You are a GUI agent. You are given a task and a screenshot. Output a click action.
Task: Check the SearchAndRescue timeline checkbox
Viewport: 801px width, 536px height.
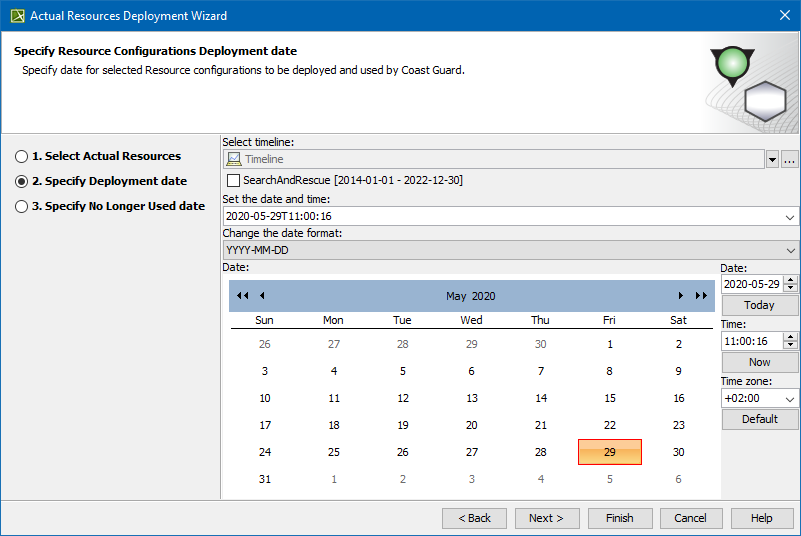click(233, 180)
